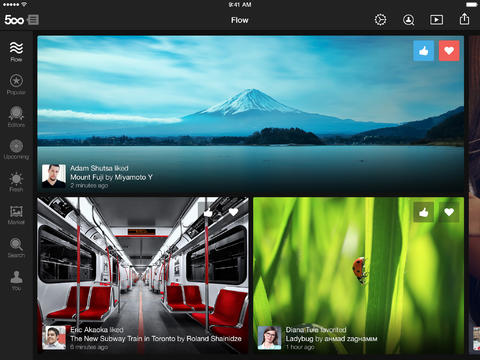Click 'Diana Ture favorited' text
The height and width of the screenshot is (360, 480).
click(316, 330)
